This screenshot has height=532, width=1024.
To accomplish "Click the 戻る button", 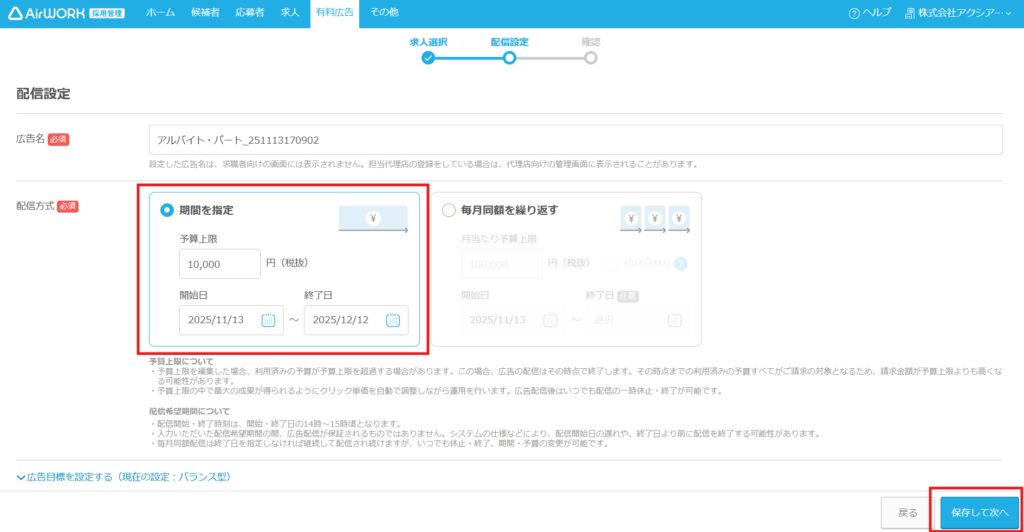I will [907, 512].
